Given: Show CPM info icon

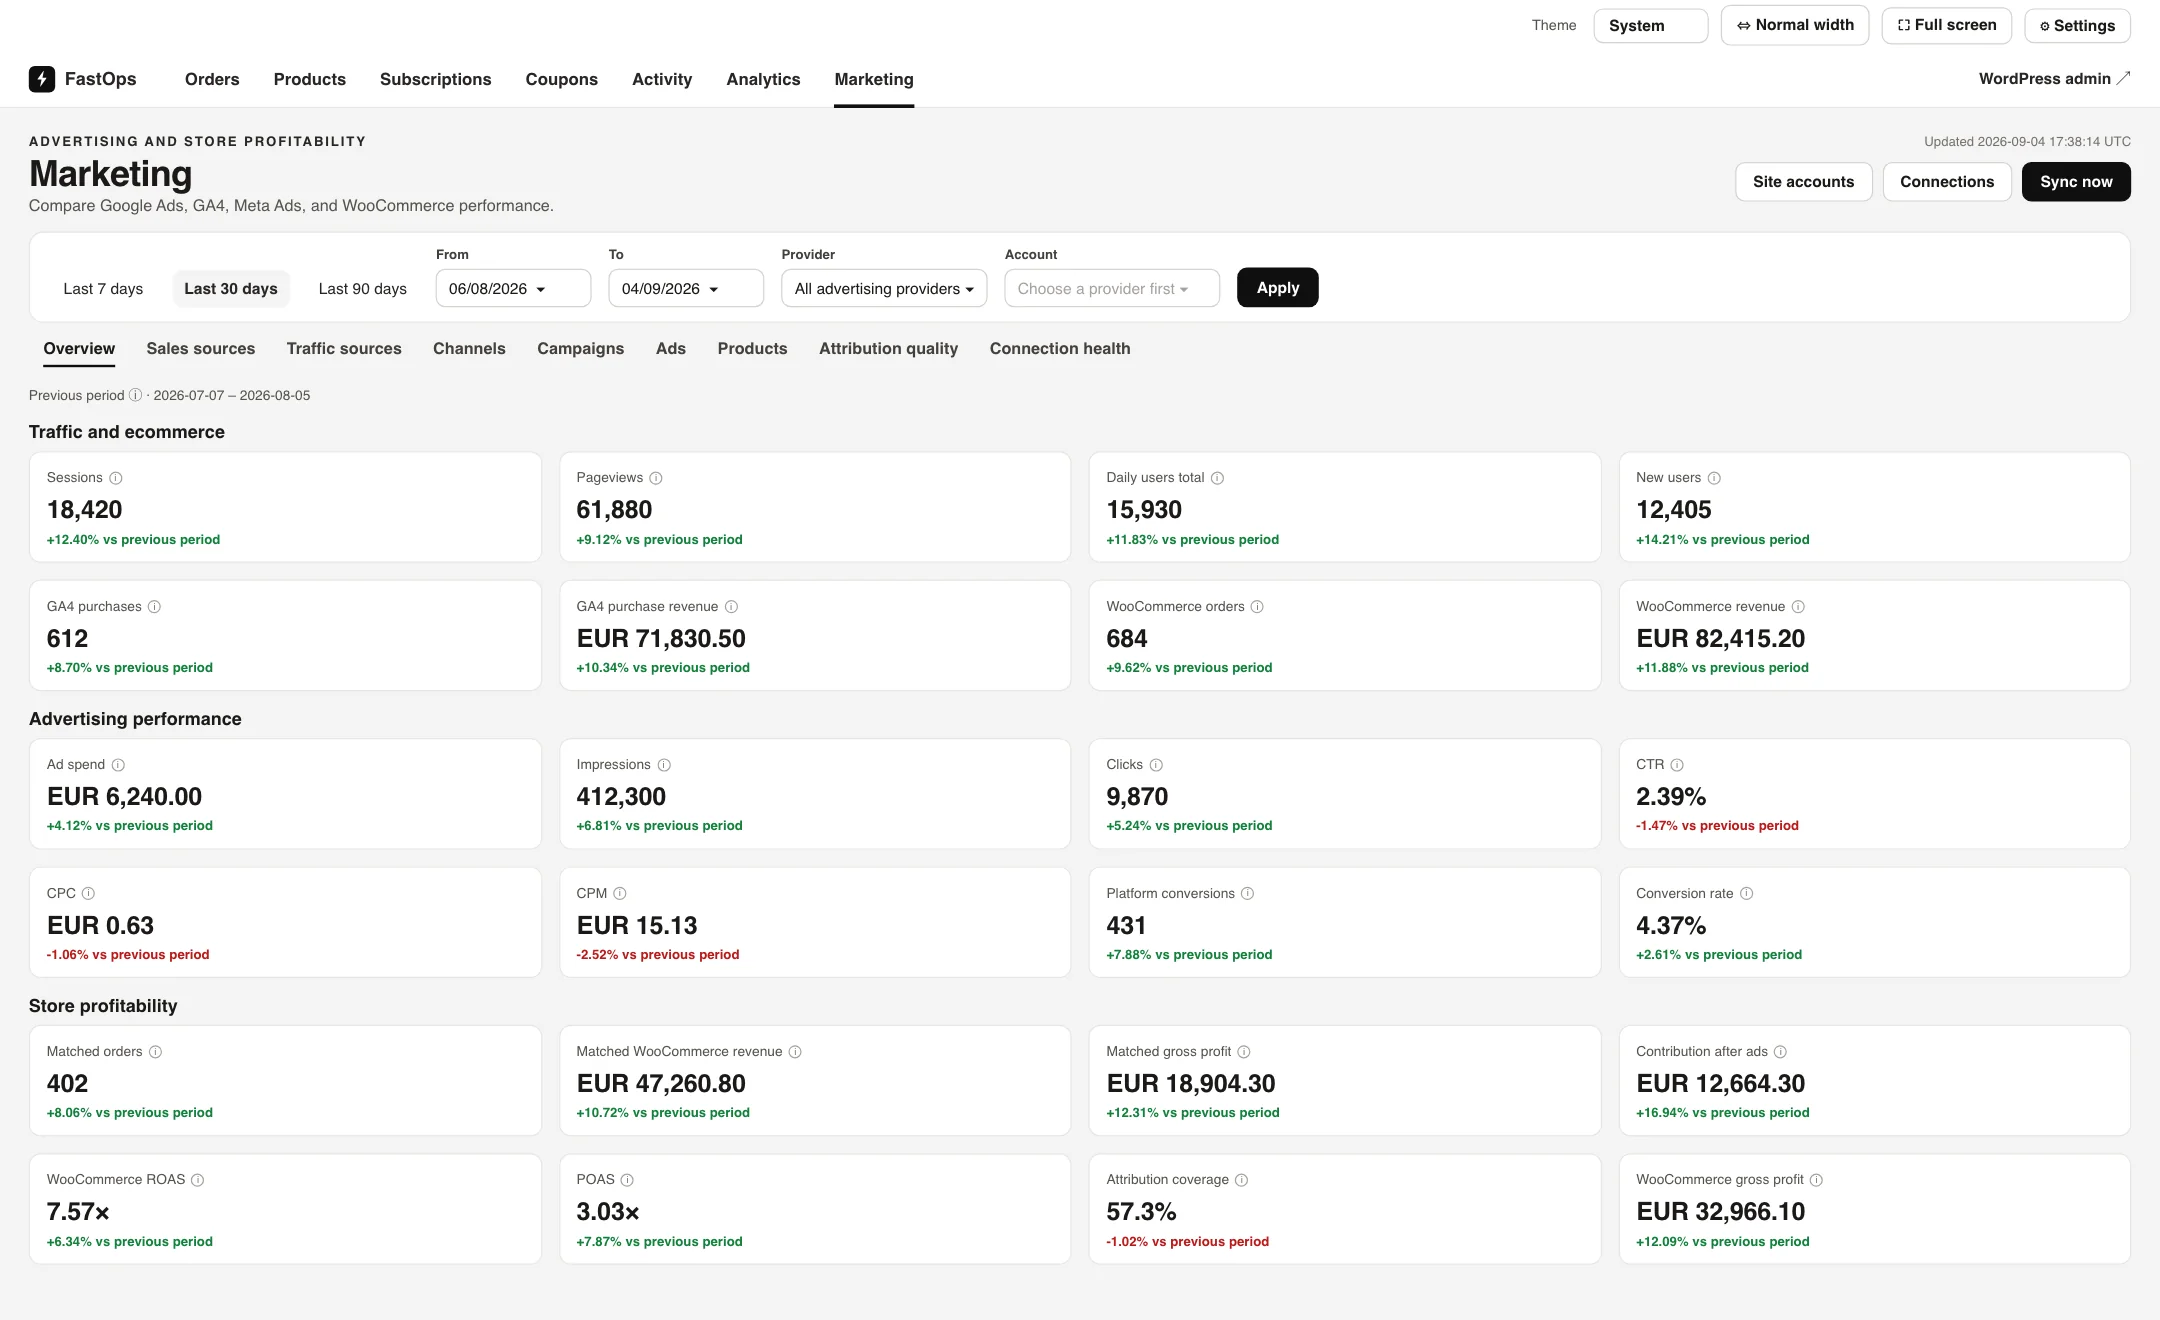Looking at the screenshot, I should (620, 894).
